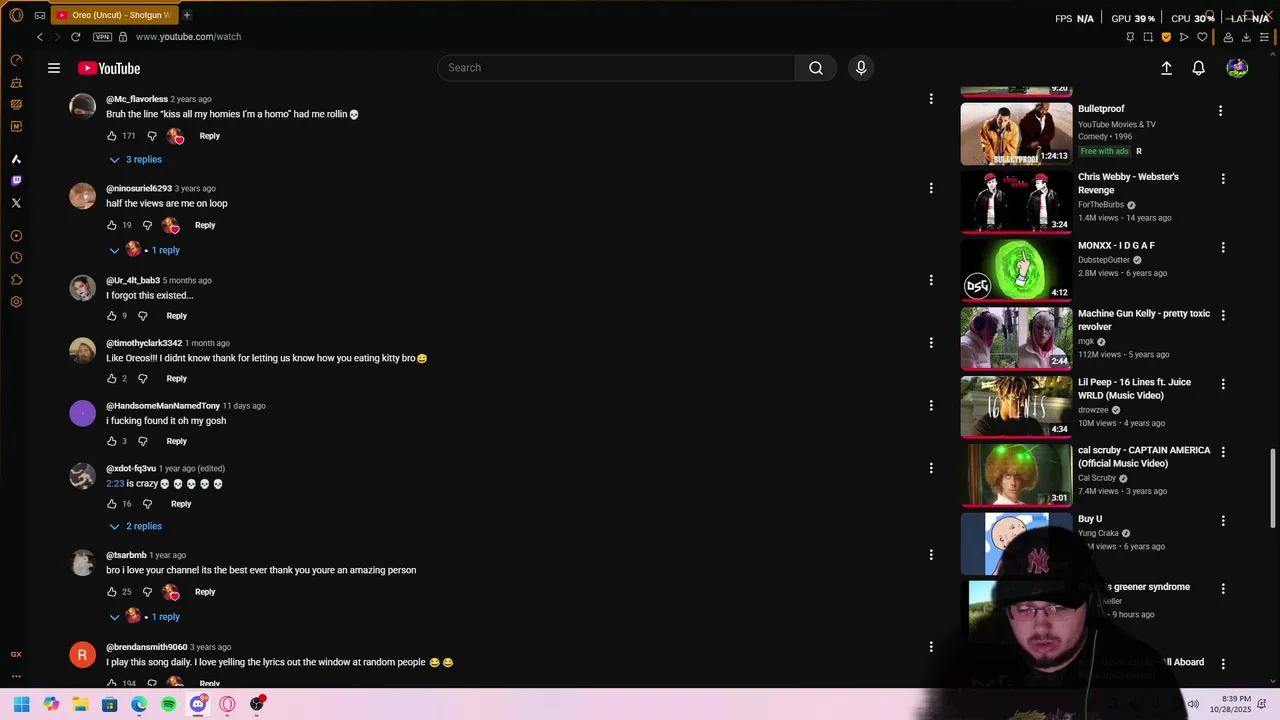Screen dimensions: 1280x720
Task: Open the YouTube upload/create icon
Action: [1166, 68]
